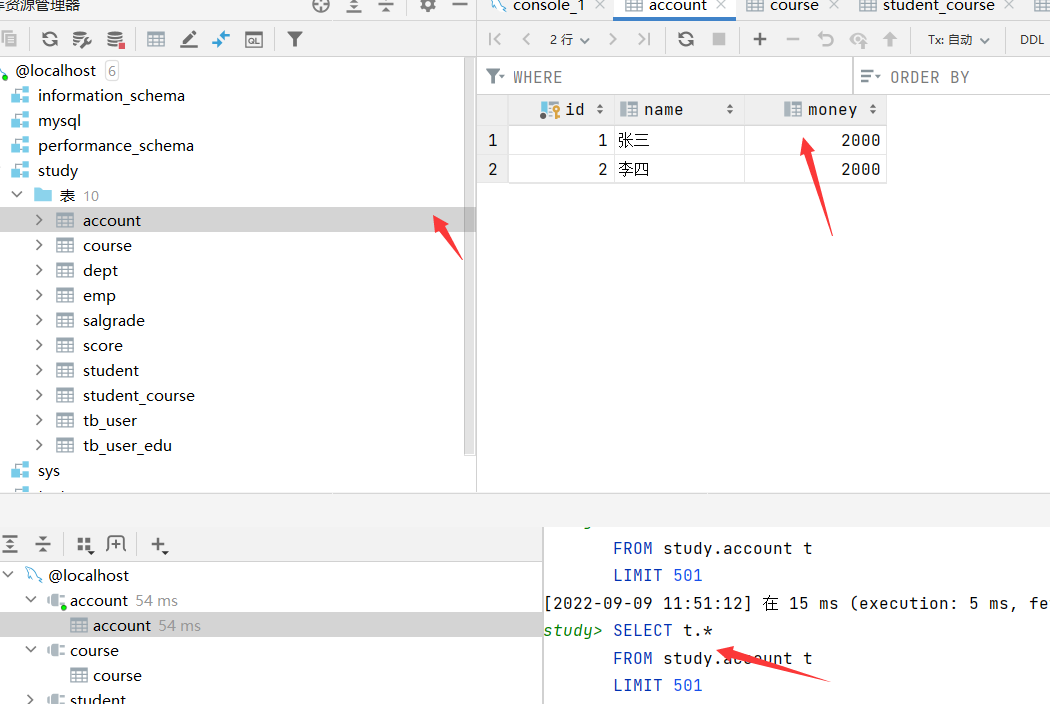1050x704 pixels.
Task: Click the locate/select opened file target icon
Action: pos(321,5)
